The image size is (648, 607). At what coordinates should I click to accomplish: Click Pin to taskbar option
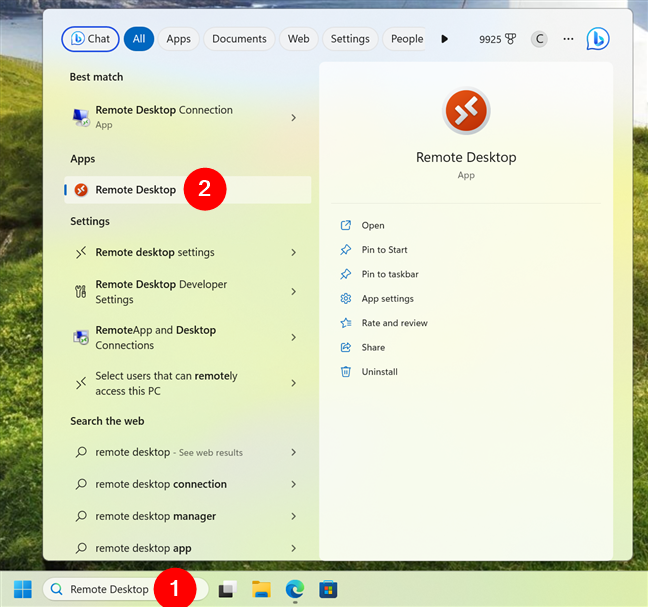[x=390, y=274]
